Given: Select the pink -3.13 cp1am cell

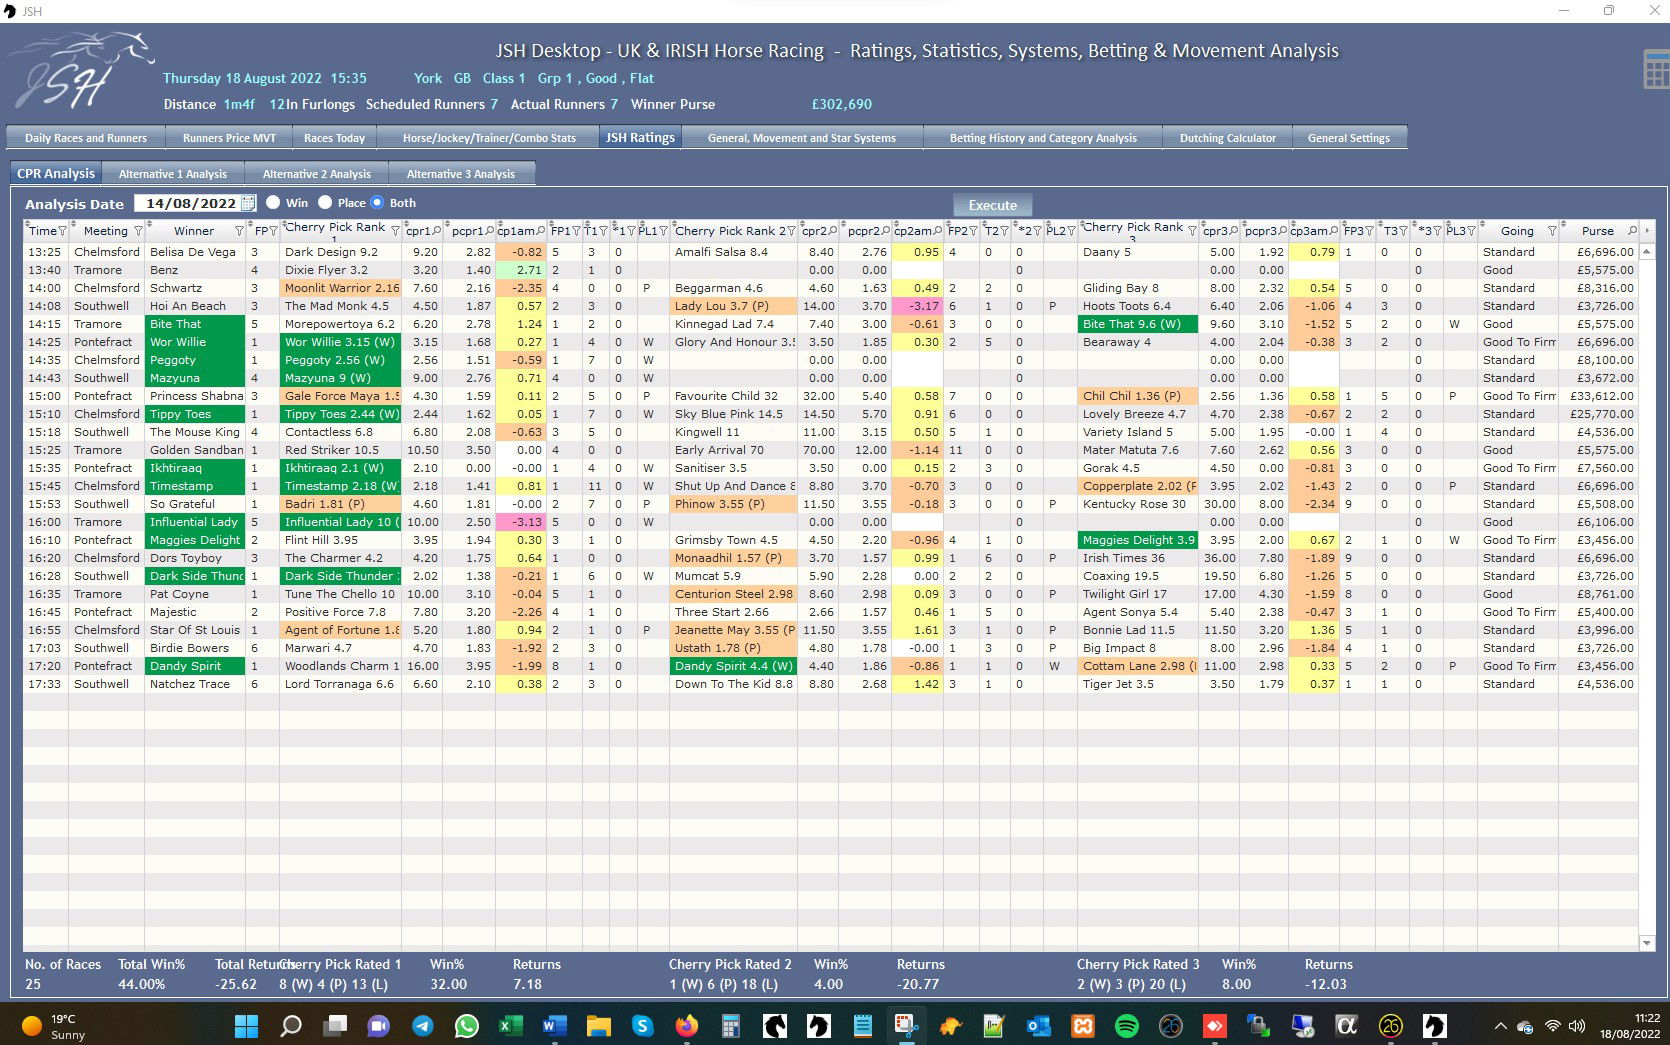Looking at the screenshot, I should click(521, 522).
